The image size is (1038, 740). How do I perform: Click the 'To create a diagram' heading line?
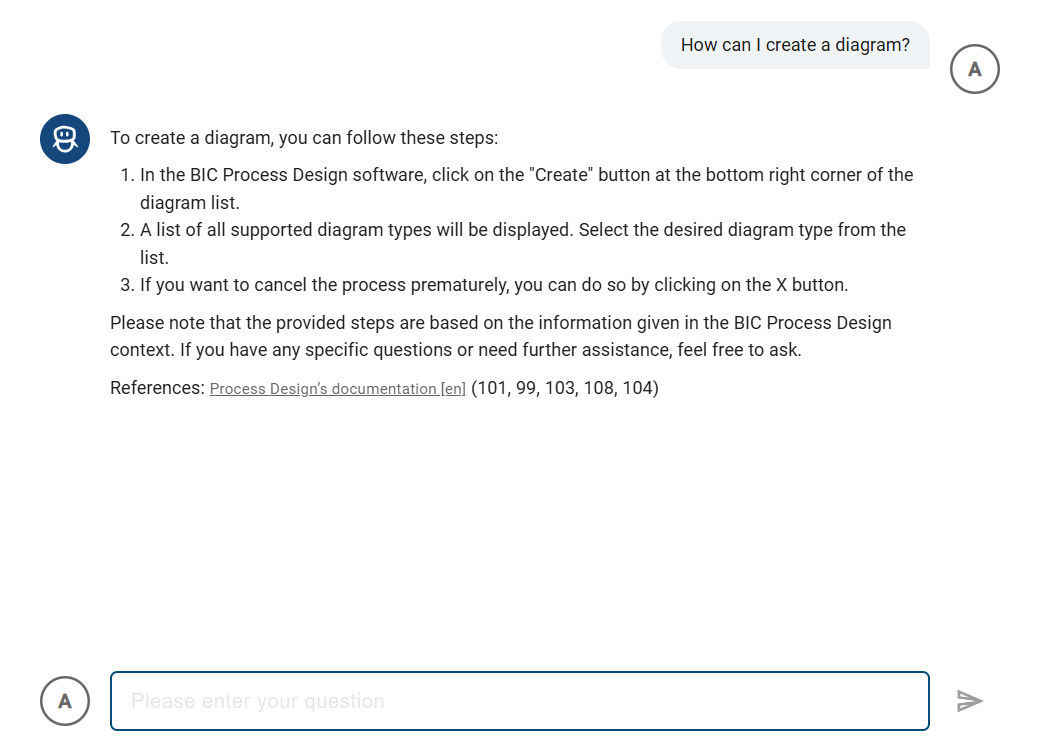click(304, 137)
